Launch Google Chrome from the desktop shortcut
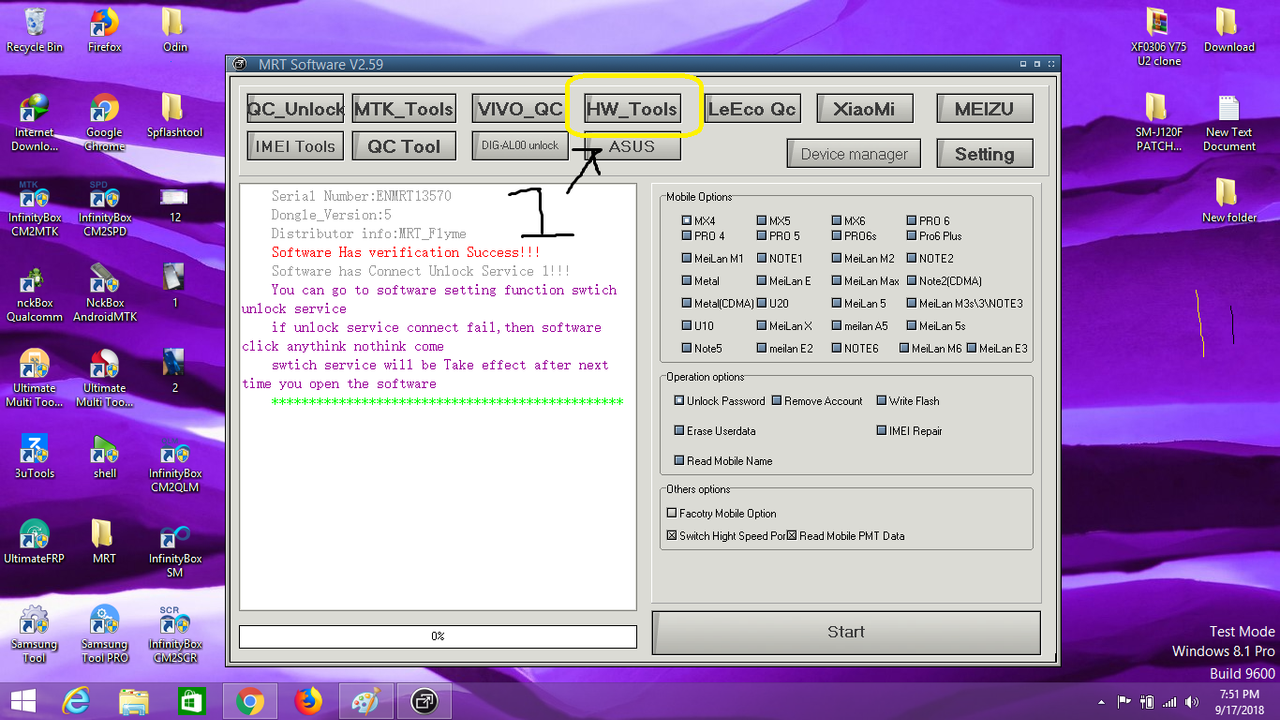1280x720 pixels. pyautogui.click(x=104, y=123)
